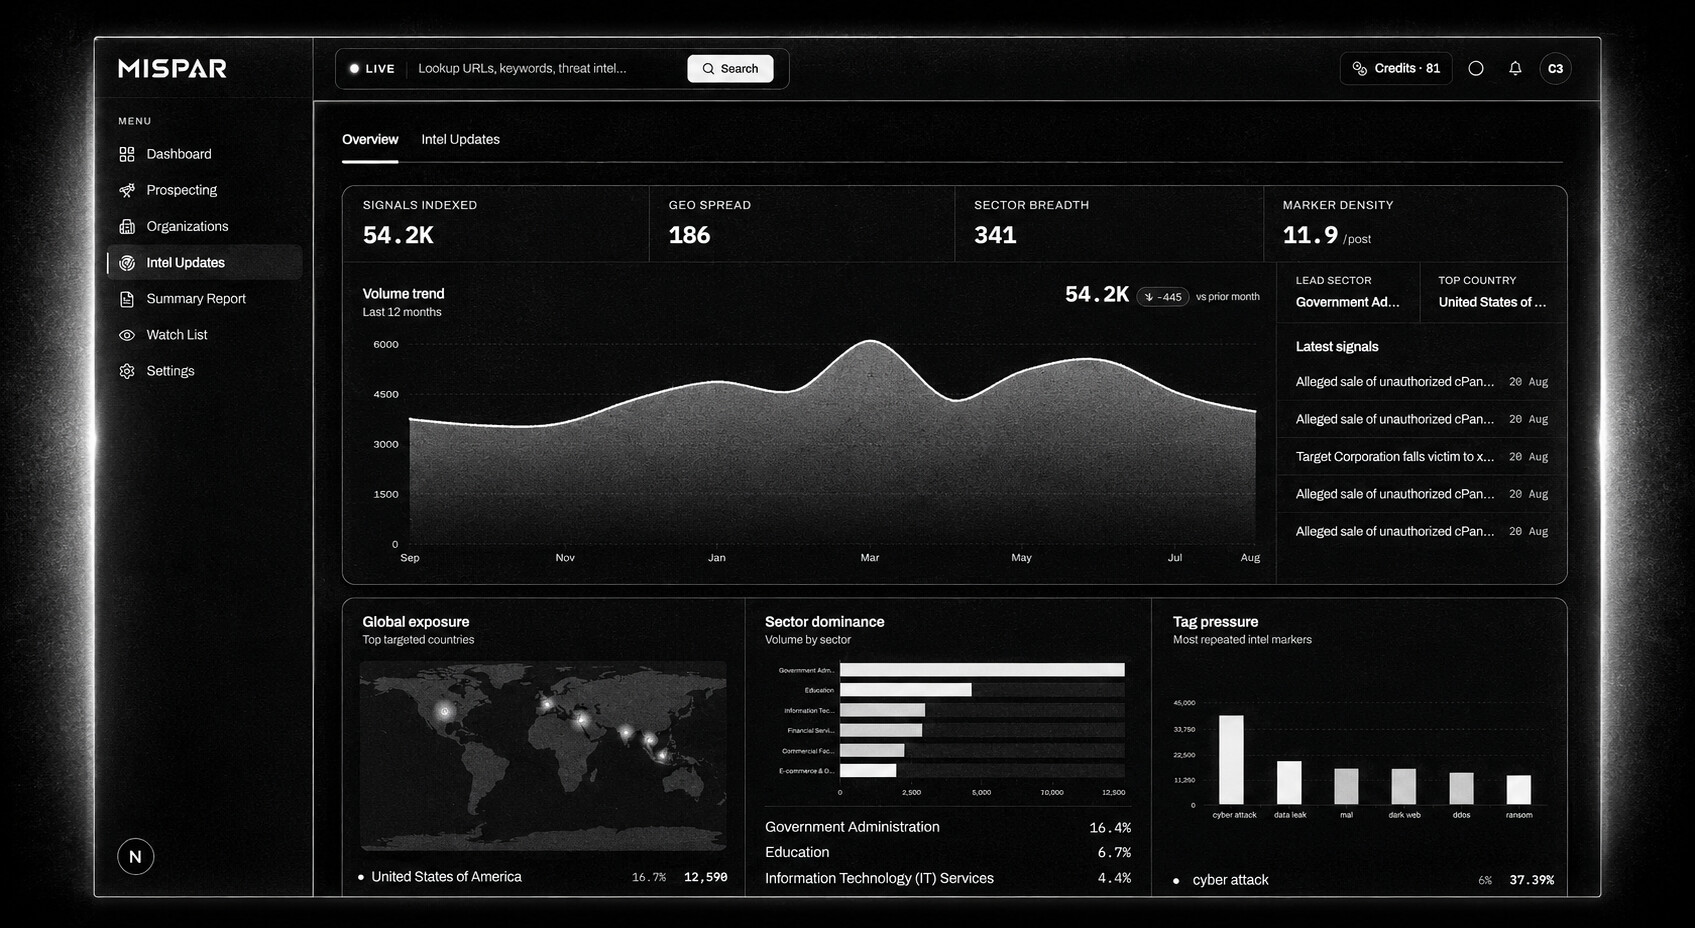Viewport: 1695px width, 928px height.
Task: Click the LEAD SECTOR Government Ad... value
Action: click(x=1347, y=302)
